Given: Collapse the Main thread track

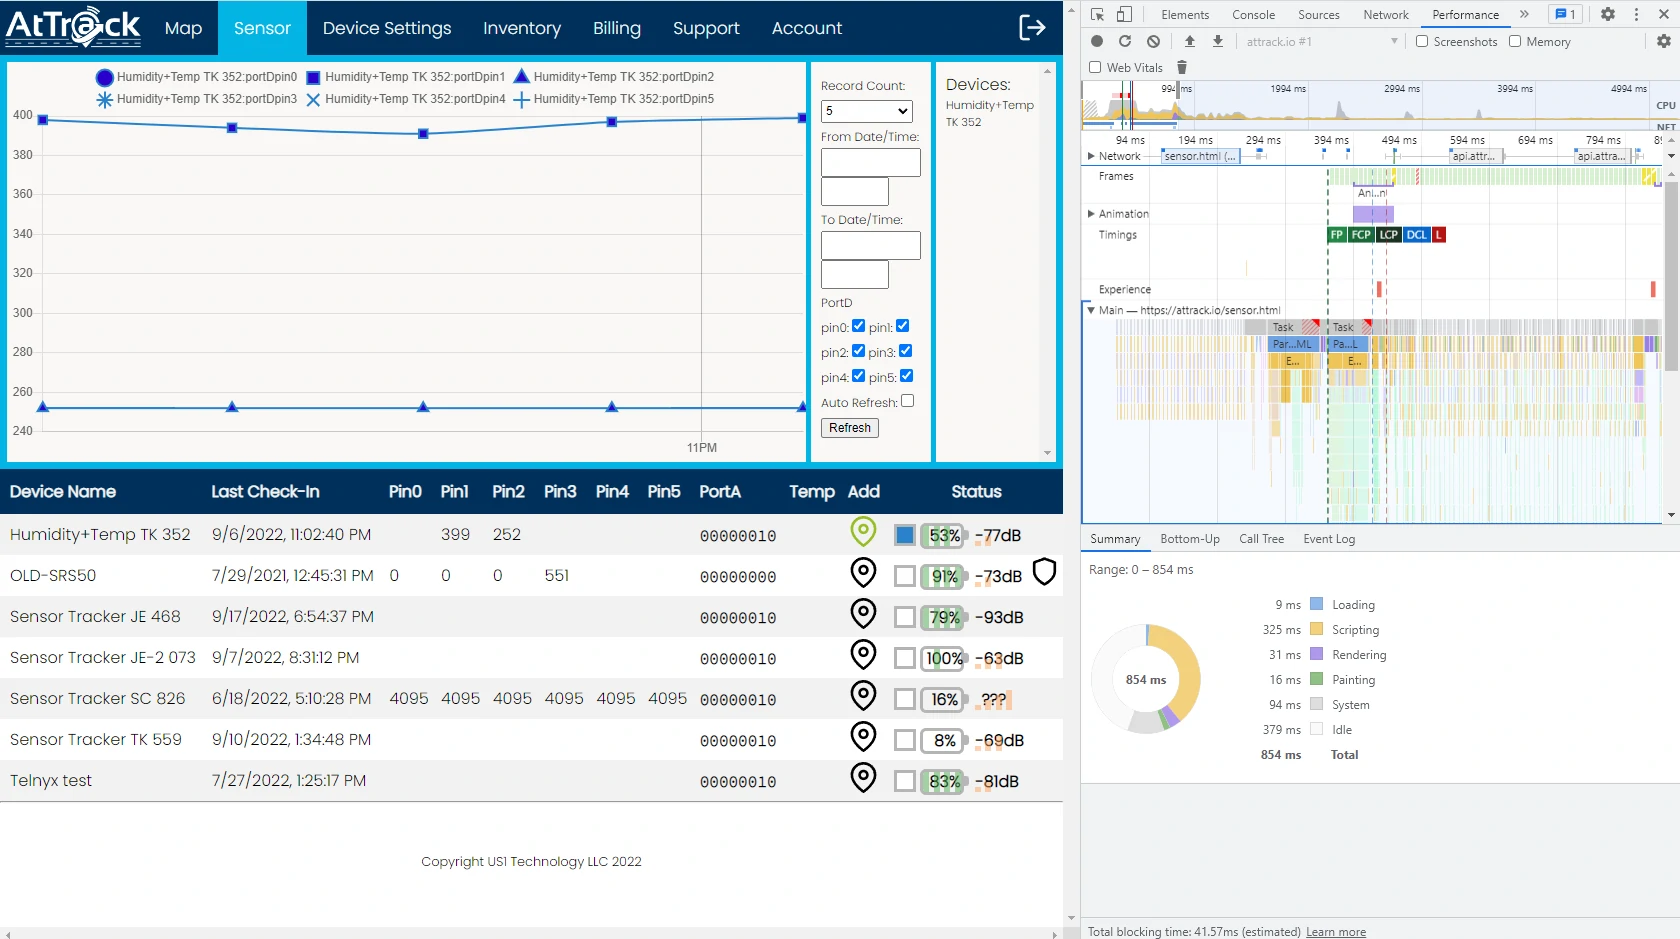Looking at the screenshot, I should tap(1091, 310).
